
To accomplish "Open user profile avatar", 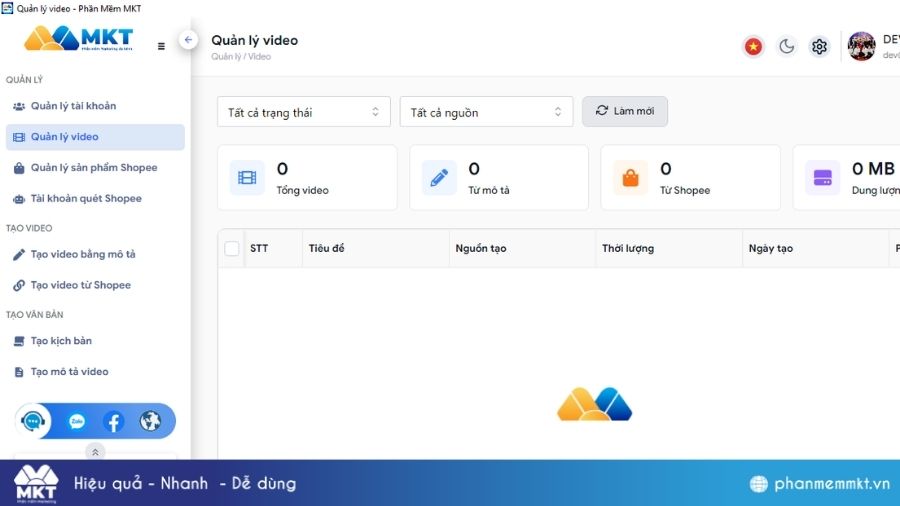I will point(862,46).
